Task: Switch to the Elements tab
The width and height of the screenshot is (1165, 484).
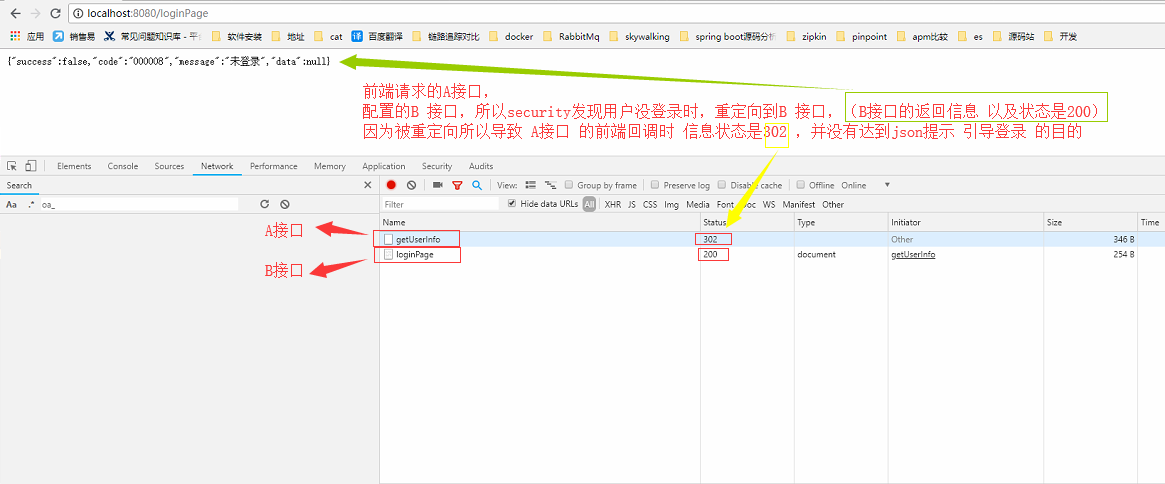Action: (74, 166)
